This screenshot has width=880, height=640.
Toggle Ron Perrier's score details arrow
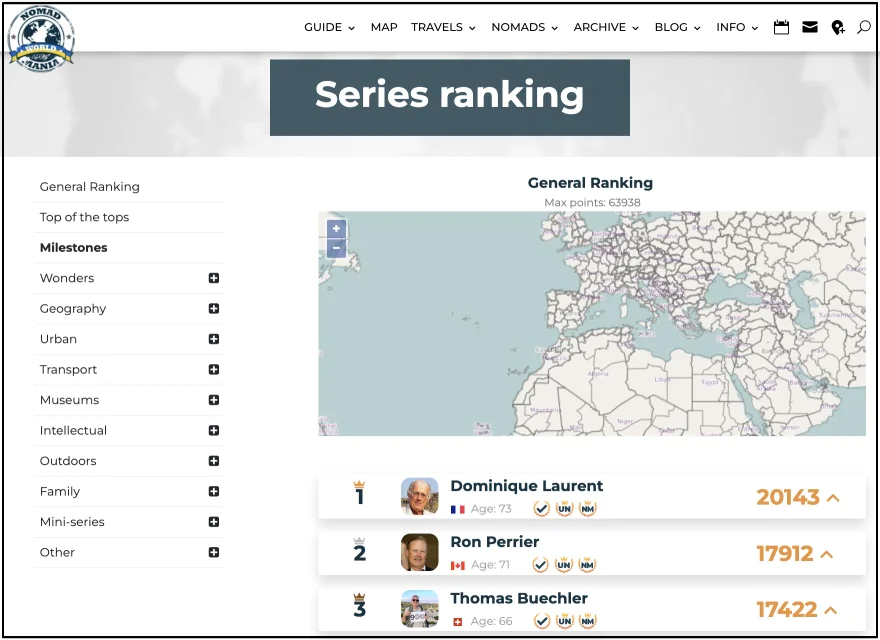pos(827,554)
